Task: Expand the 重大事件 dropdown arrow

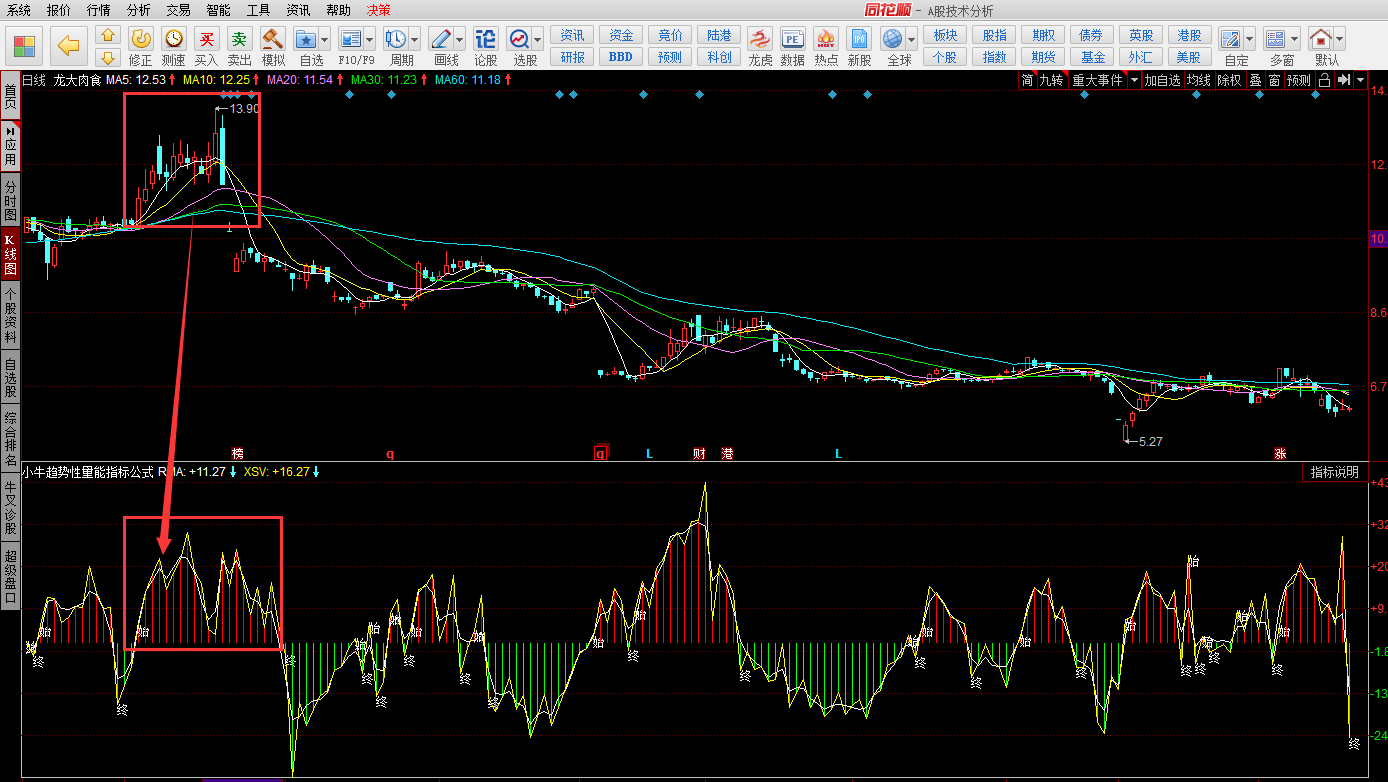Action: (x=1134, y=80)
